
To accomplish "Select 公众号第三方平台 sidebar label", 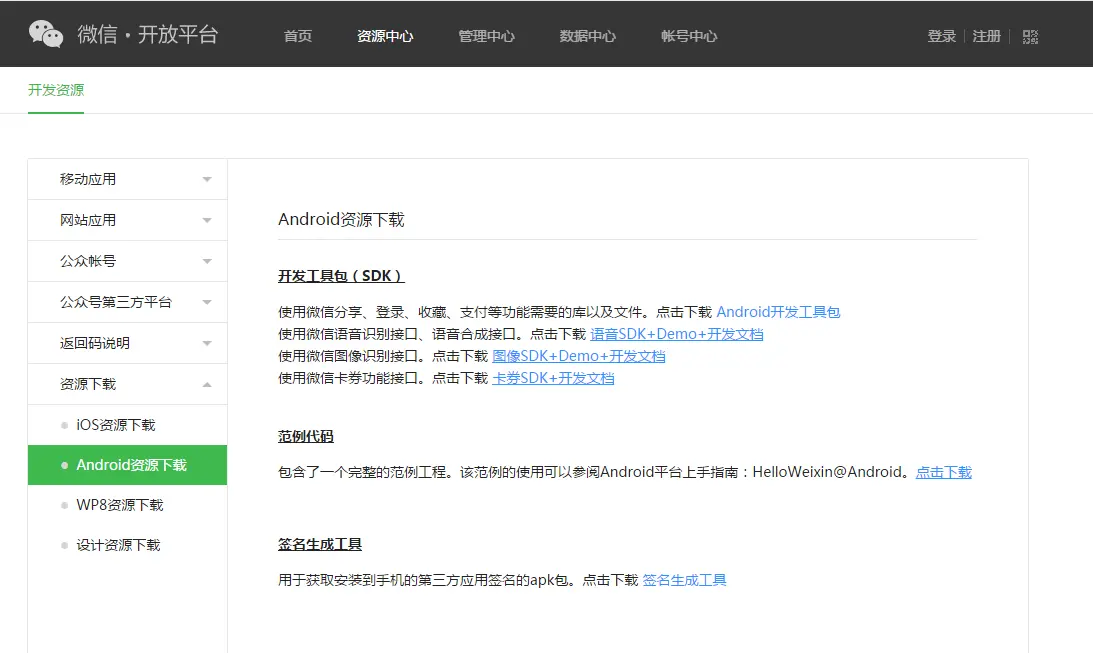I will (116, 302).
